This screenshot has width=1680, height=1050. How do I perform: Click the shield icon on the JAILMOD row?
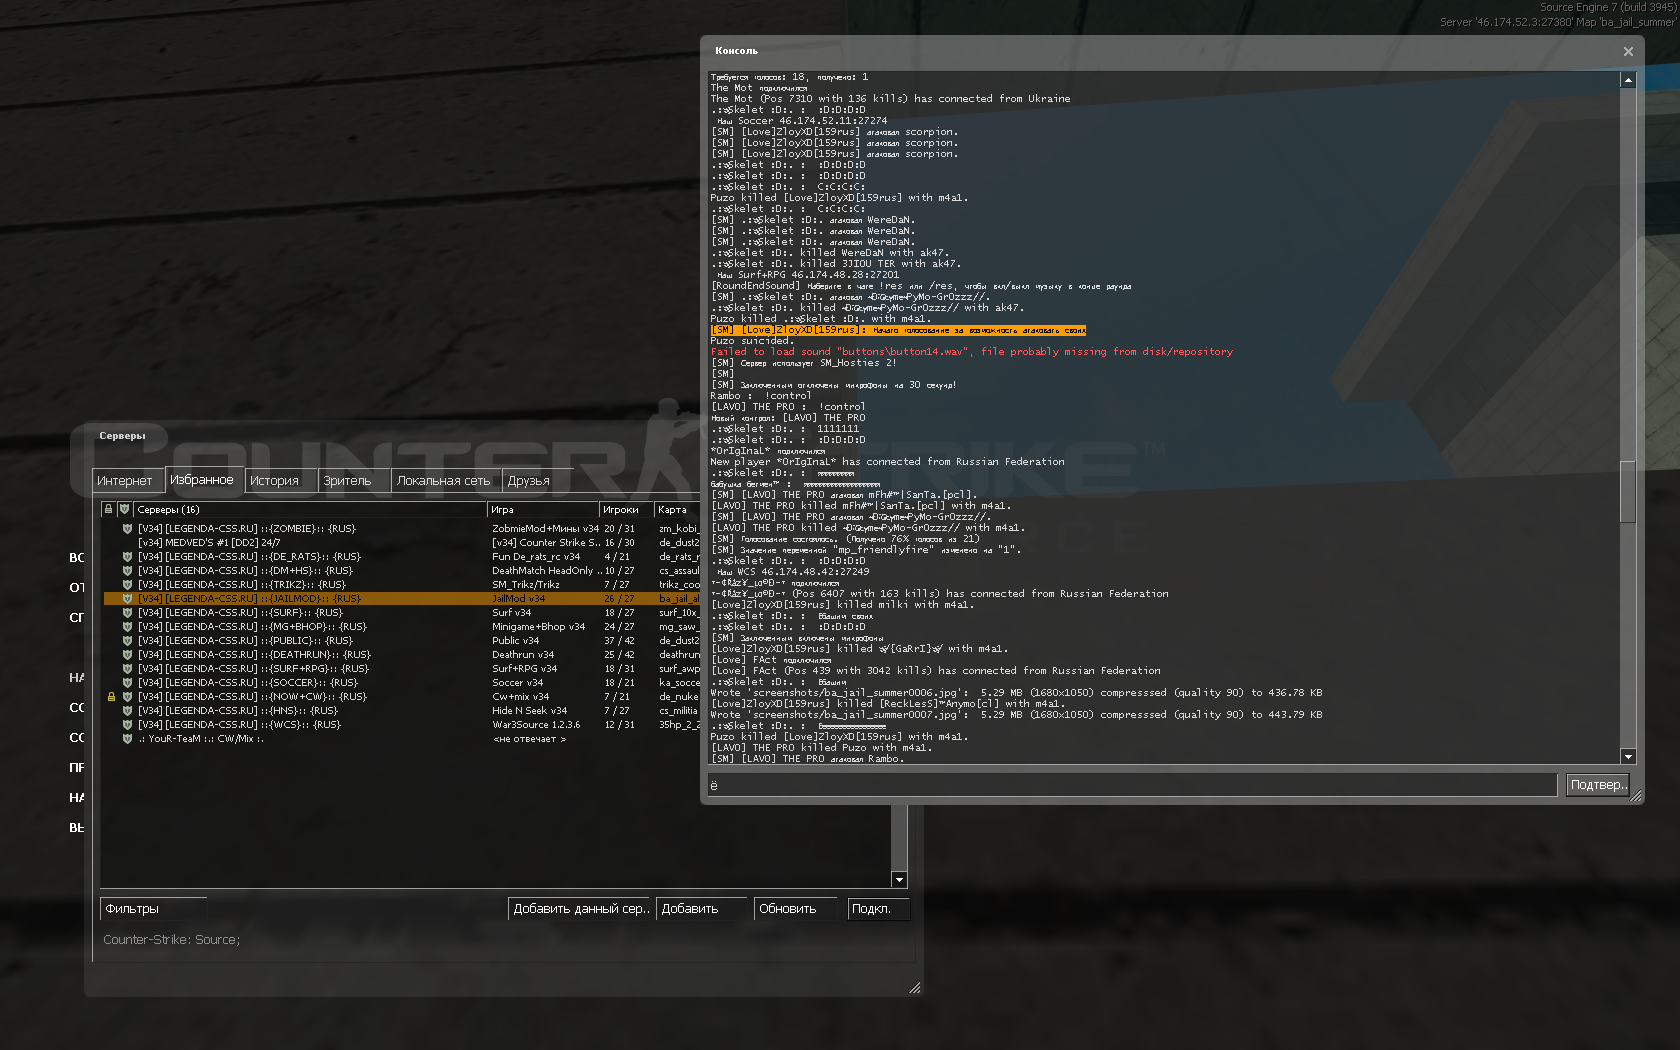point(127,599)
